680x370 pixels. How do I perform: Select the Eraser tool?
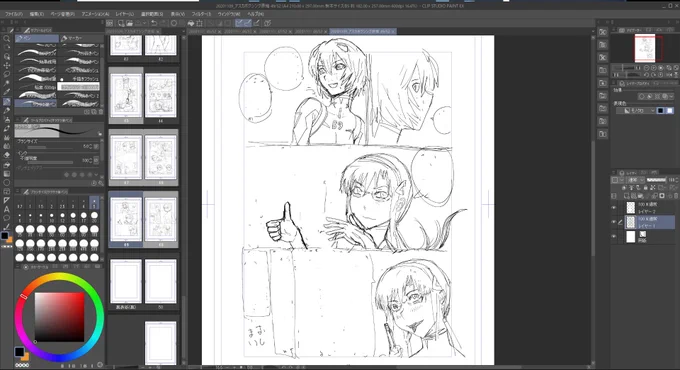tap(7, 155)
